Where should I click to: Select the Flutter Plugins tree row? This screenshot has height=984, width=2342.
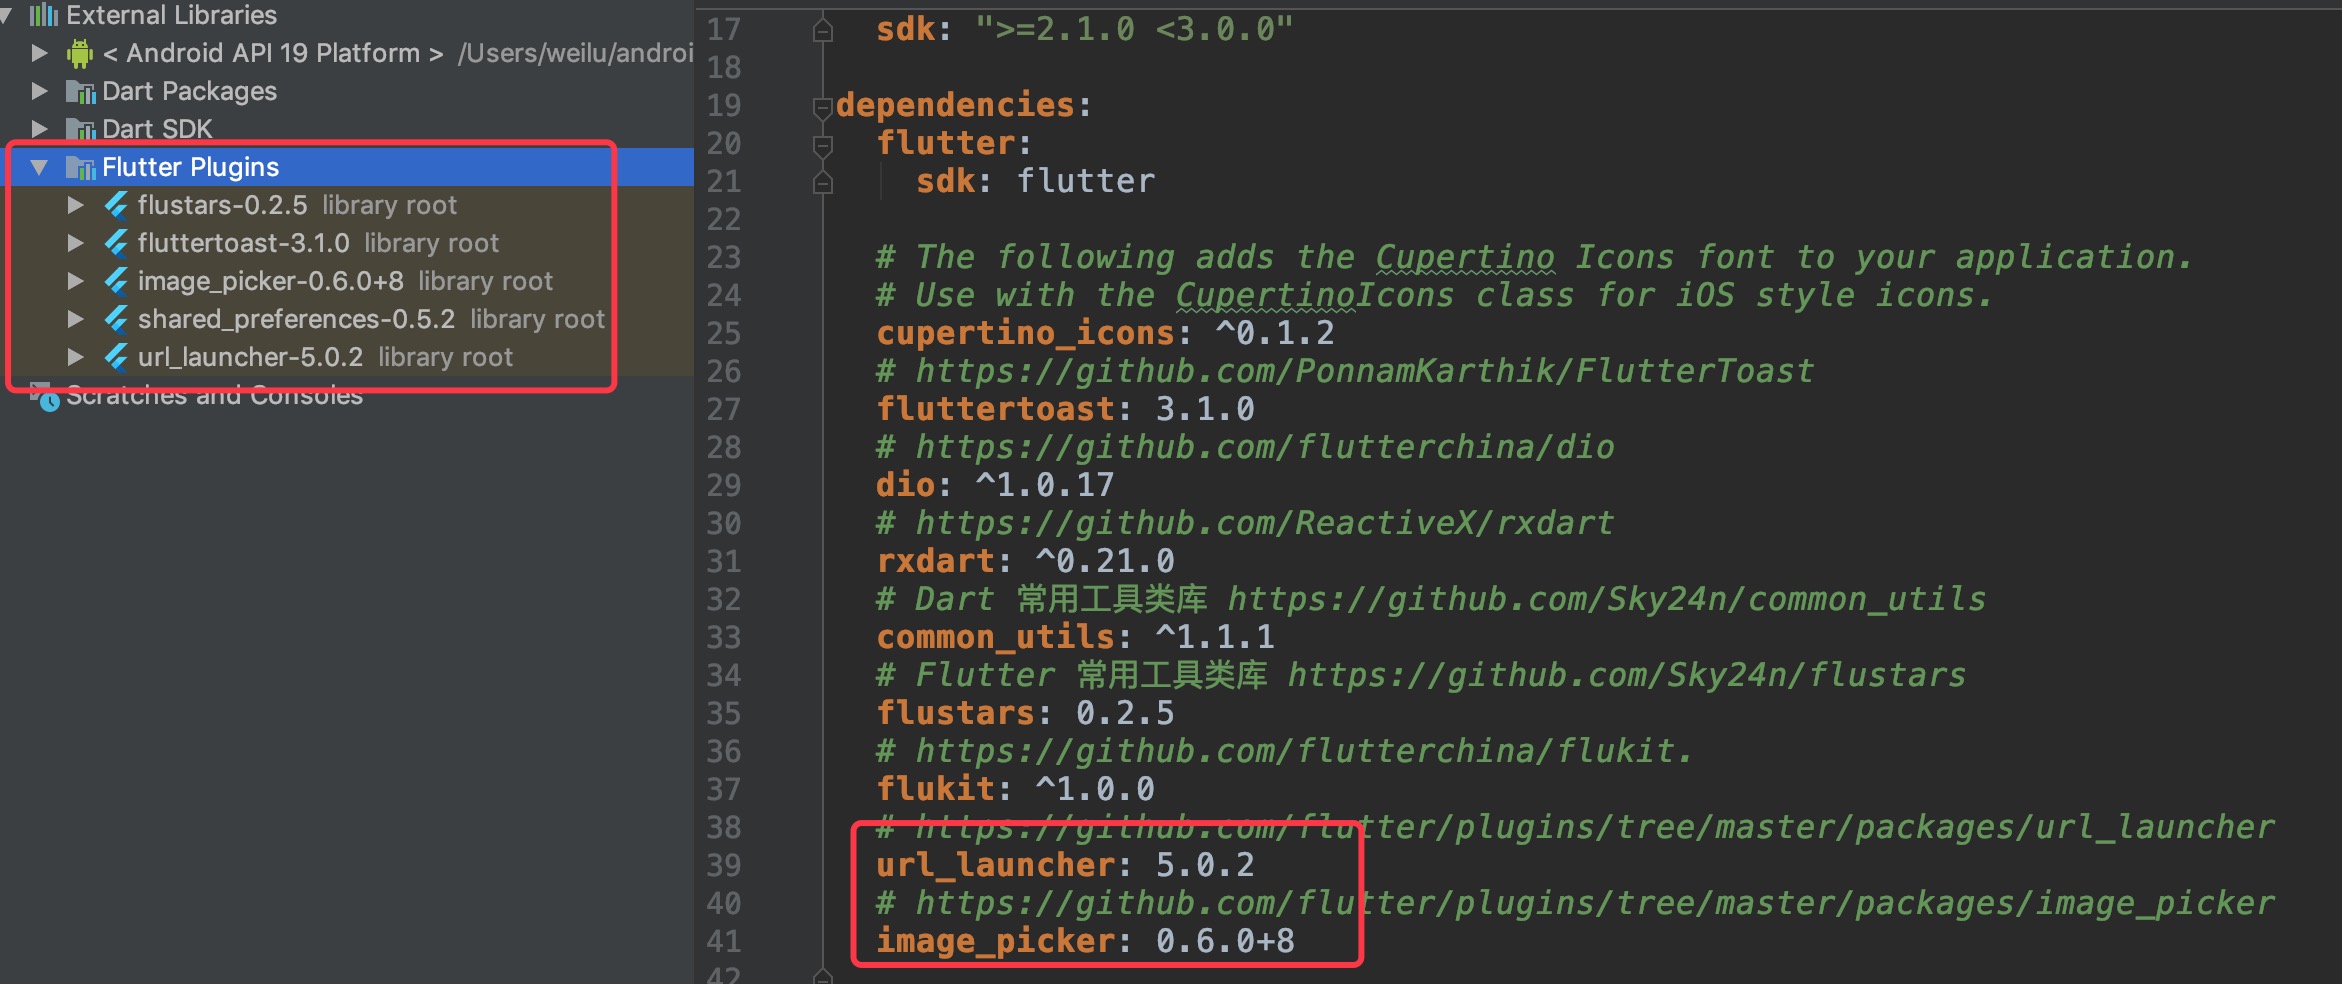click(x=347, y=167)
